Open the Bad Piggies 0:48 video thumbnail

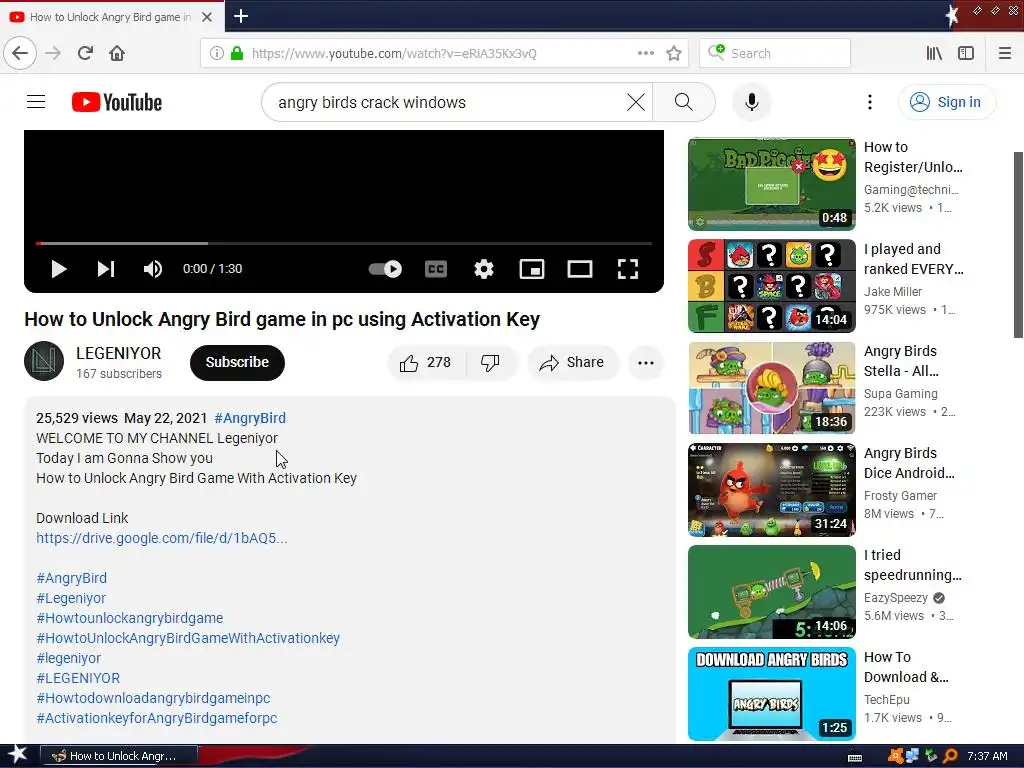tap(771, 184)
